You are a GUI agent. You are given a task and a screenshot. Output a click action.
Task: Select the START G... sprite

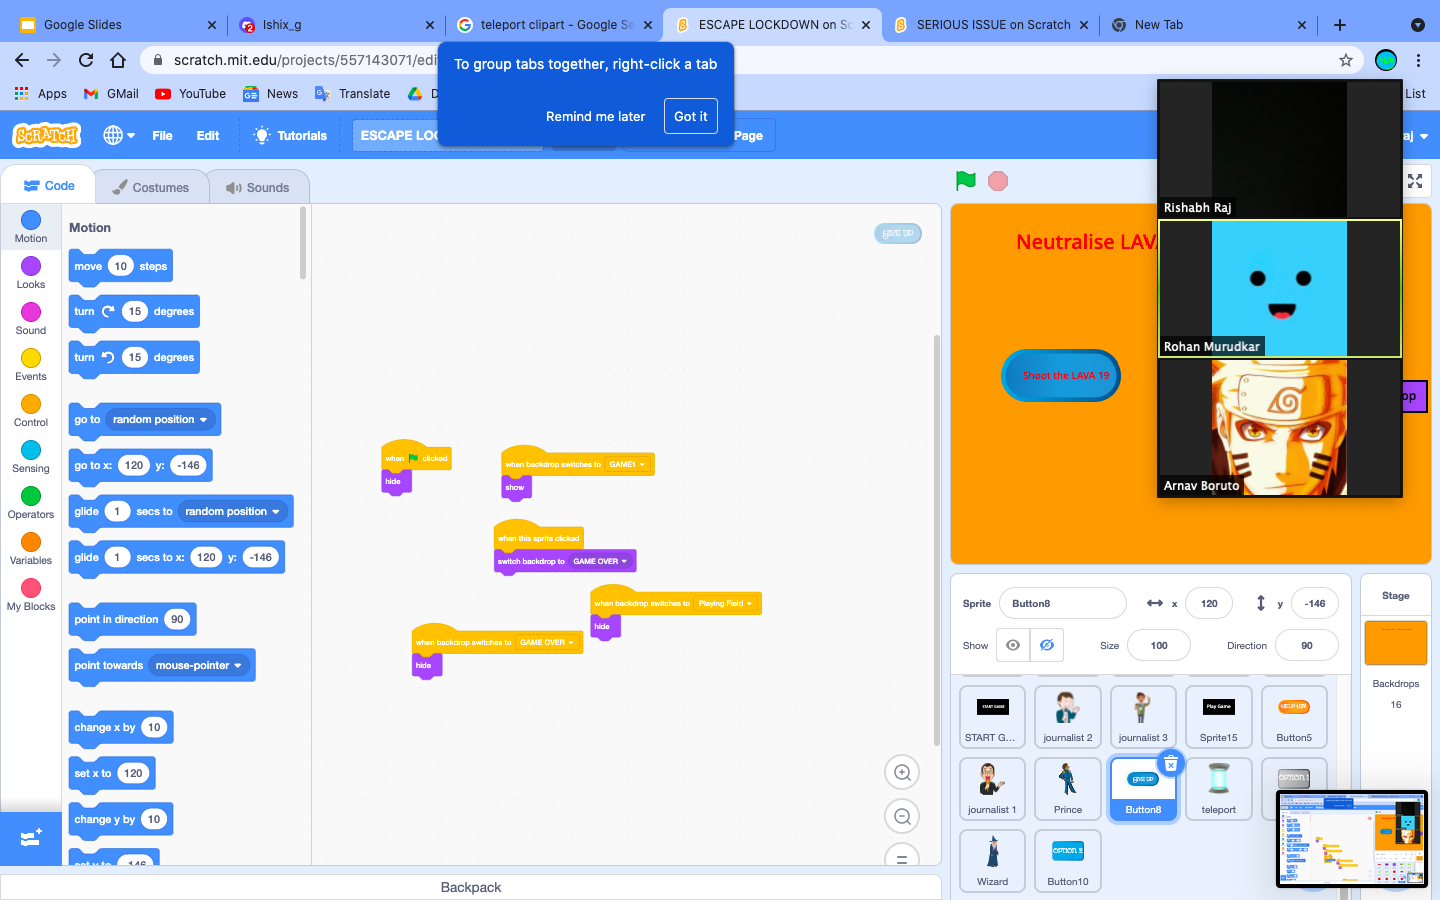pos(992,716)
